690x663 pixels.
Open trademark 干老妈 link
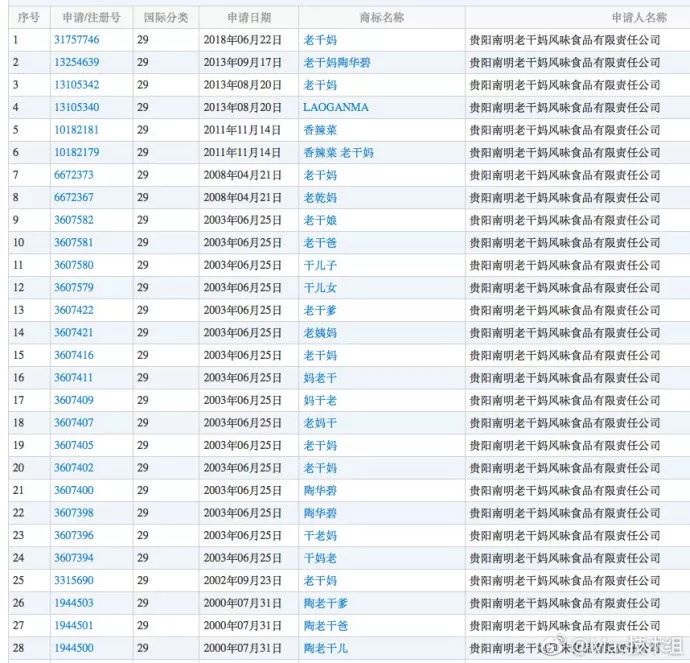click(320, 535)
